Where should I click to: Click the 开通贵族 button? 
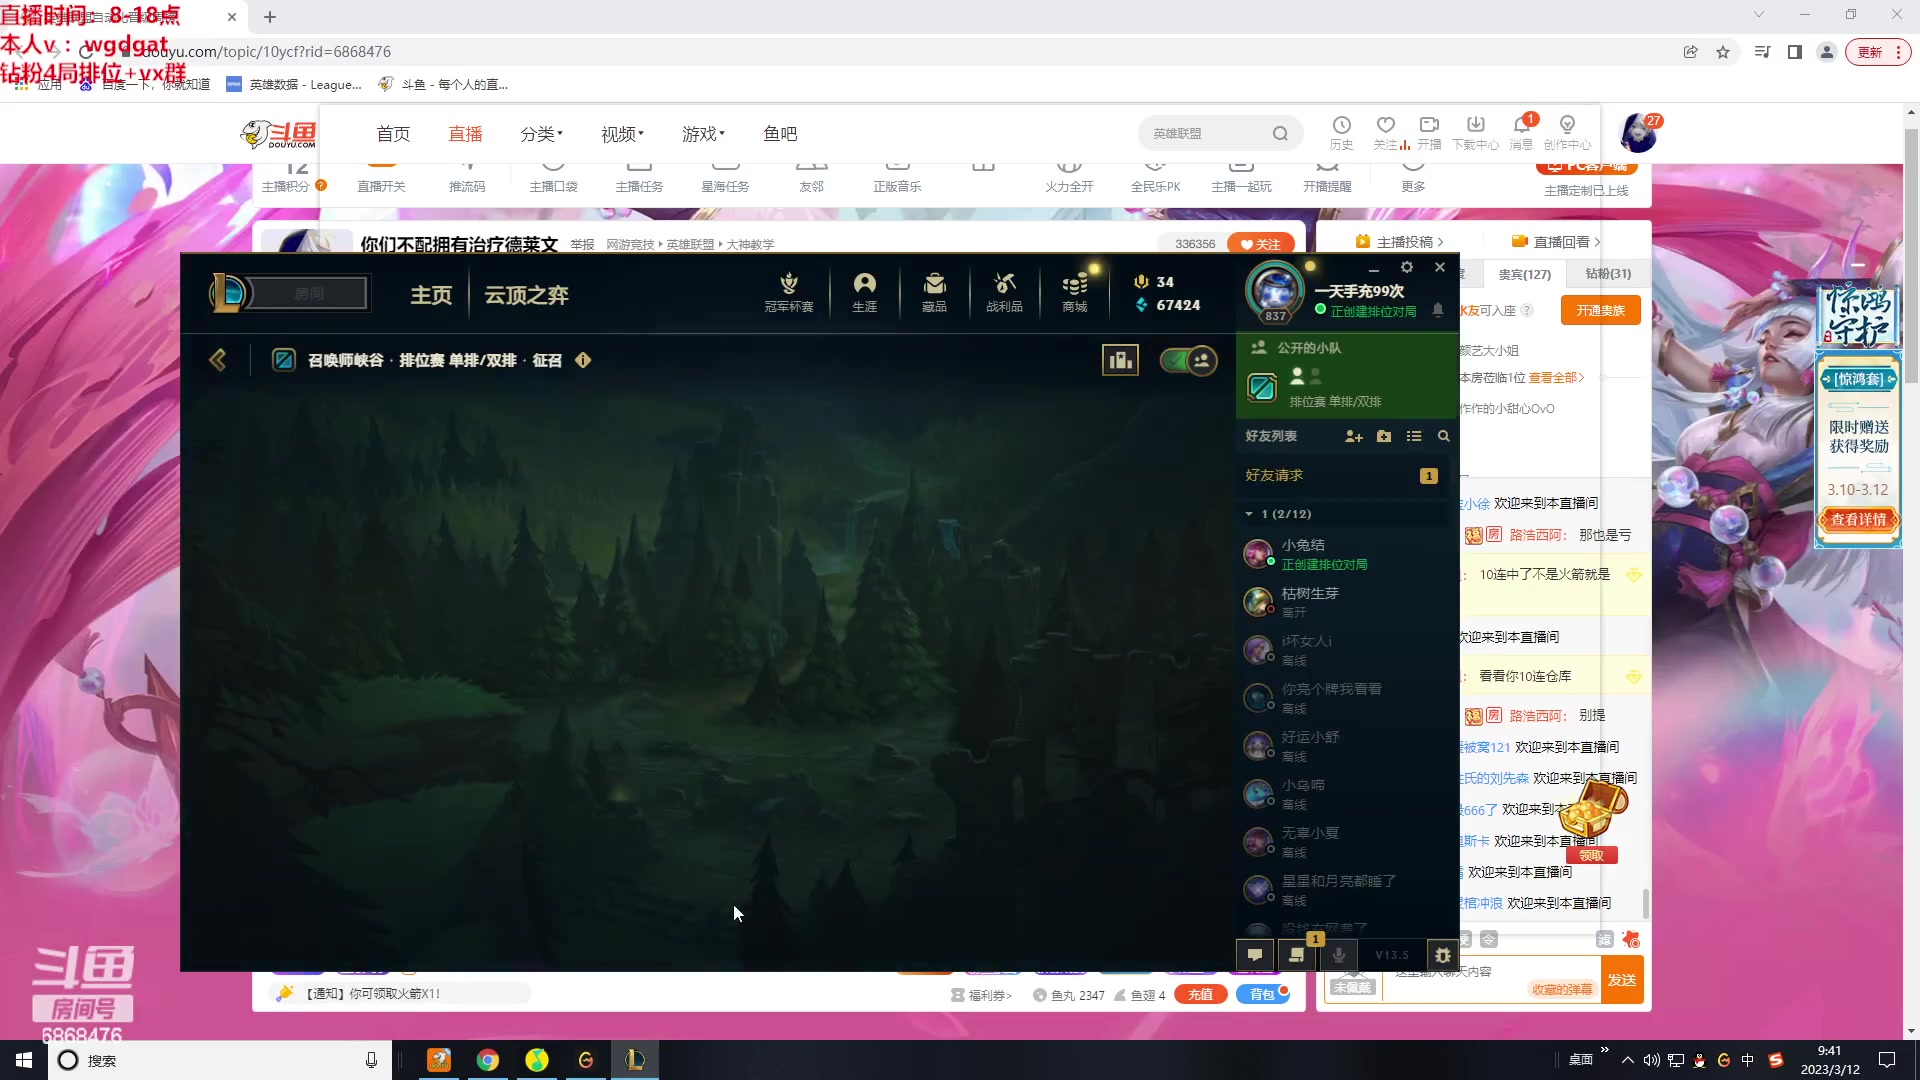(x=1600, y=310)
